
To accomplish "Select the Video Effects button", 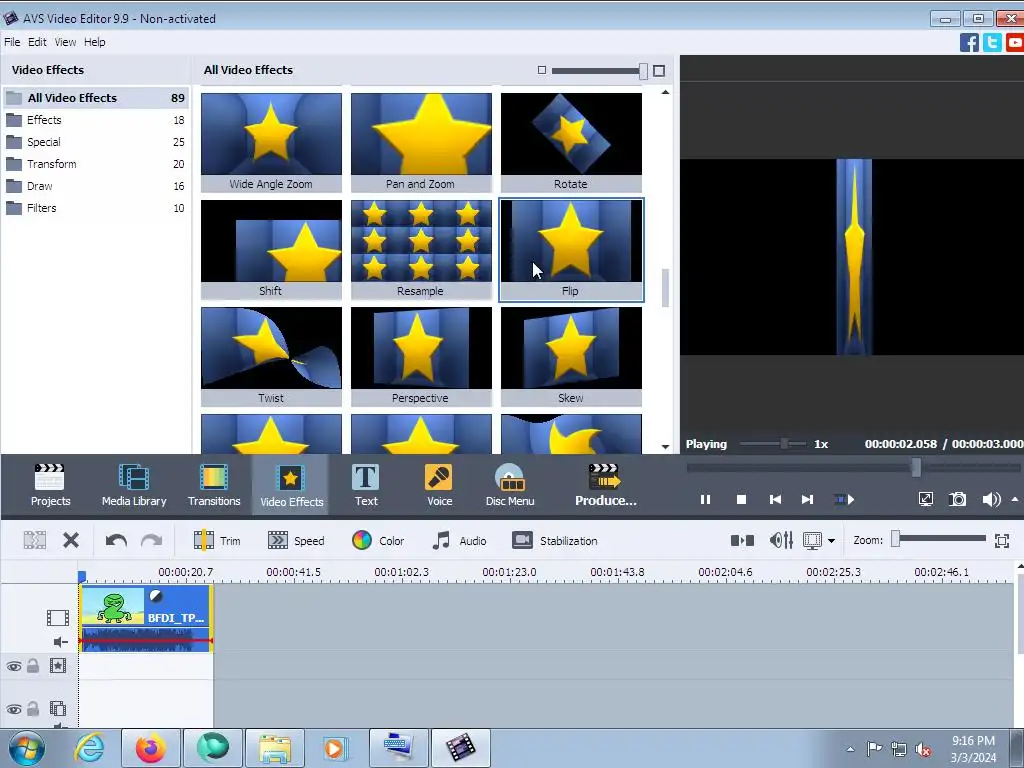I will pos(291,485).
